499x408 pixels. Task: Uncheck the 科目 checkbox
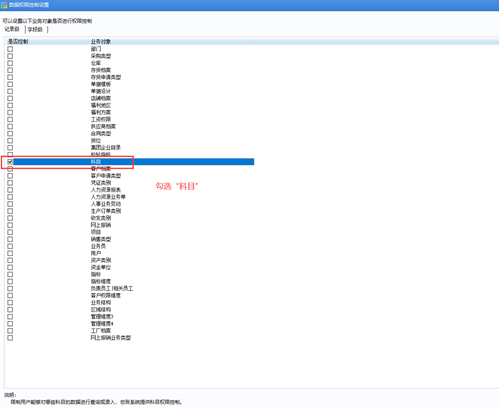click(10, 162)
